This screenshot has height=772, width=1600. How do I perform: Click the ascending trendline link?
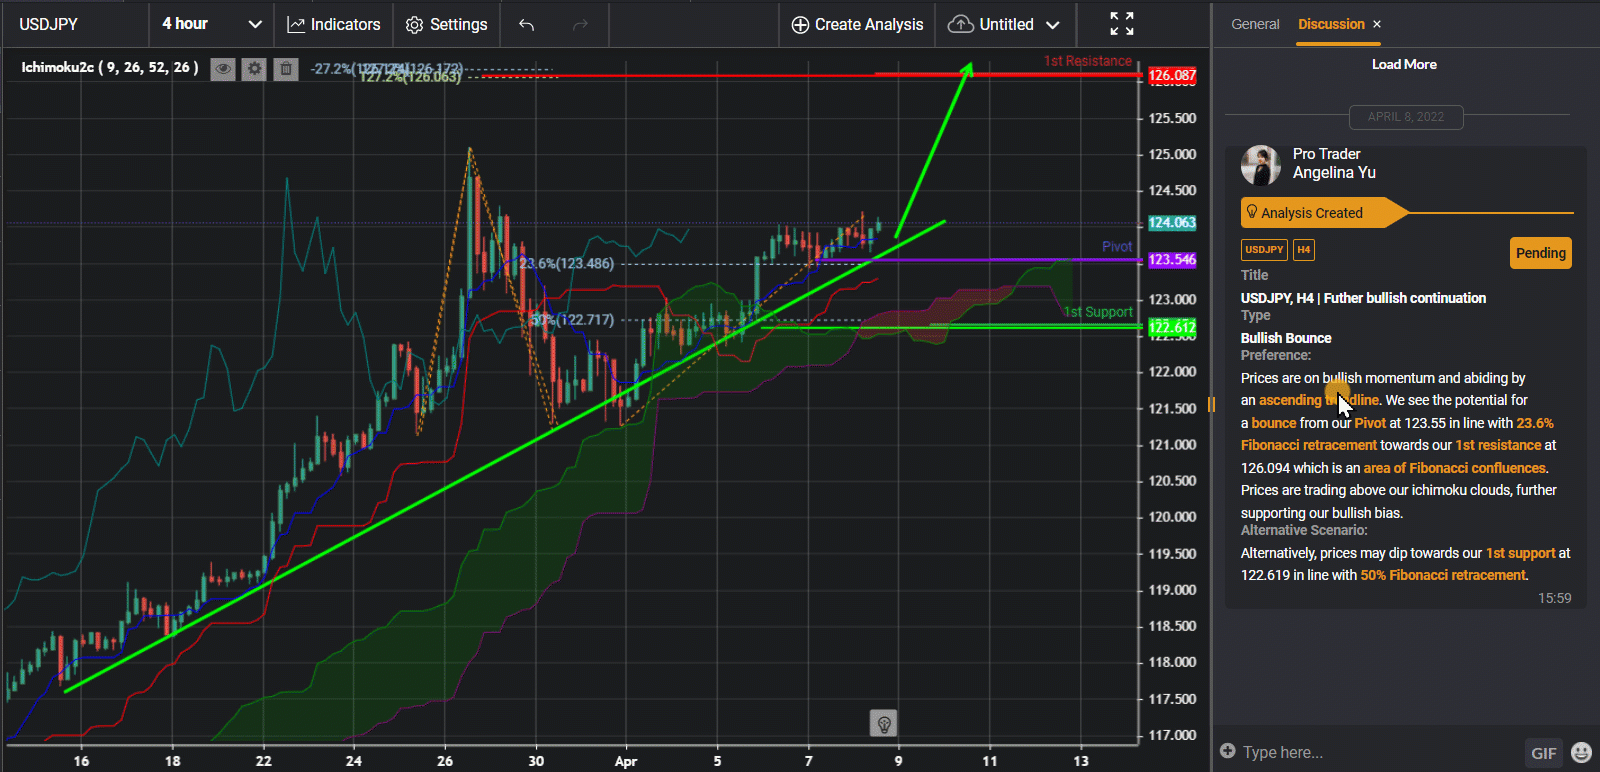pyautogui.click(x=1319, y=400)
